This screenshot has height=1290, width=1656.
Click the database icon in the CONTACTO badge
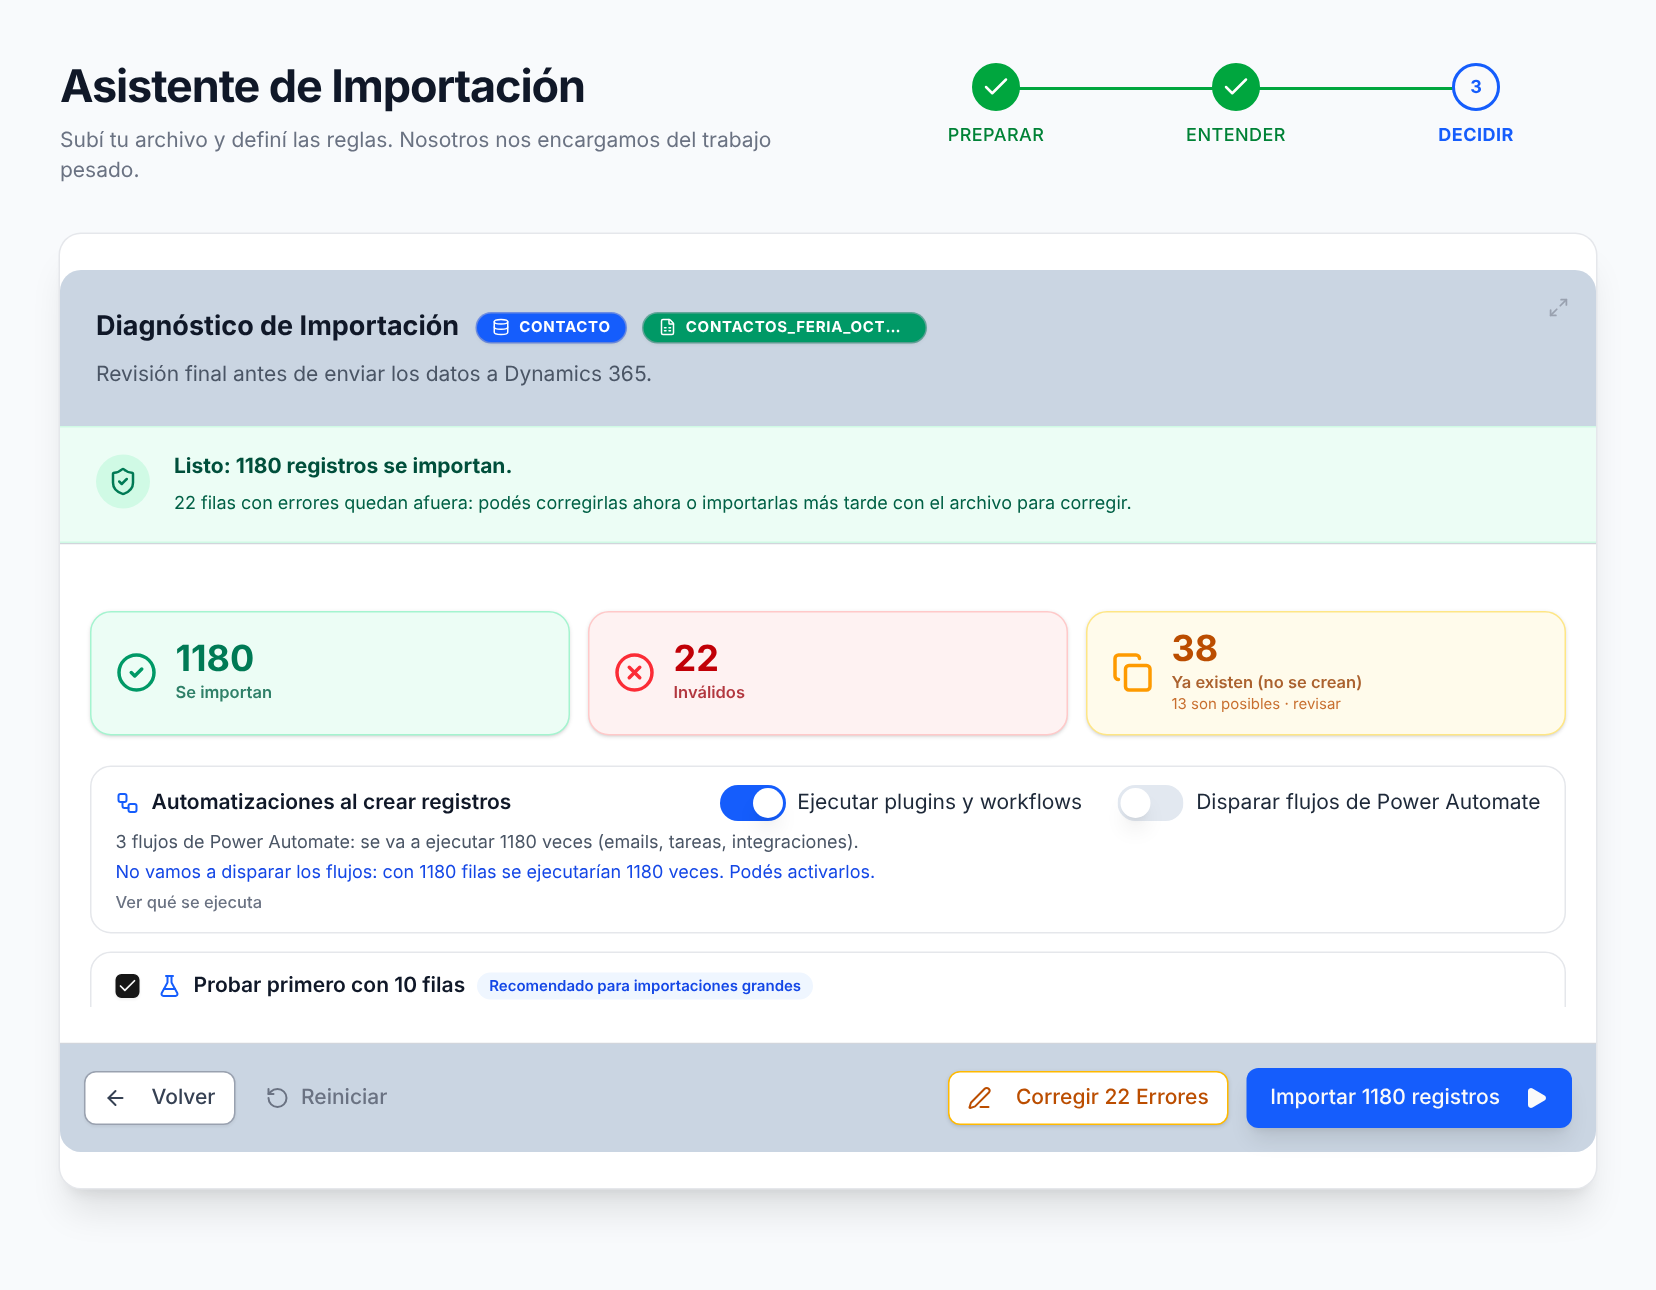[x=501, y=327]
